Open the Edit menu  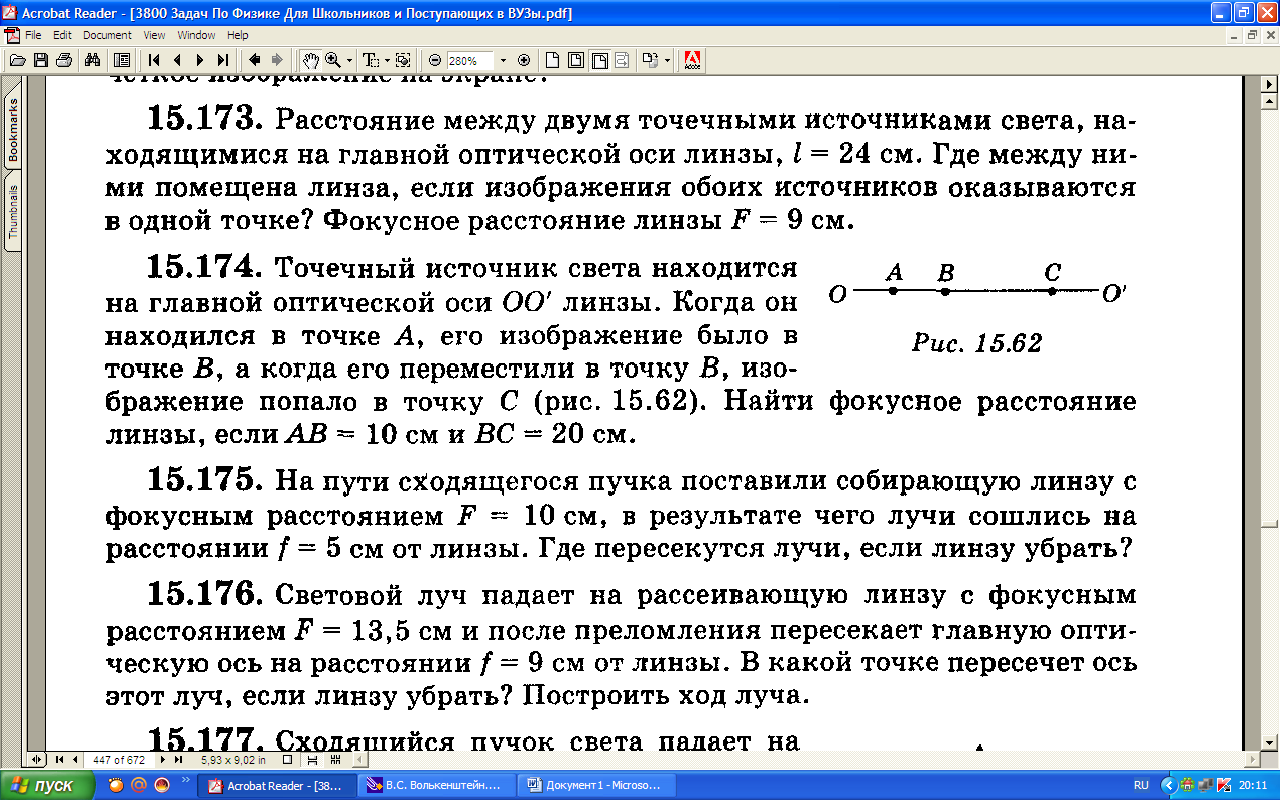click(x=62, y=35)
